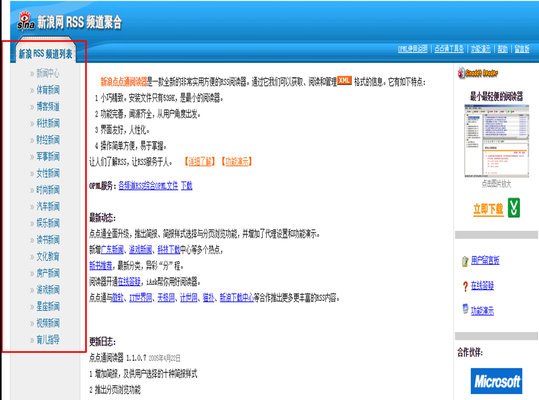The image size is (539, 400).
Task: Open the 用户留言板 right-column link
Action: point(485,260)
